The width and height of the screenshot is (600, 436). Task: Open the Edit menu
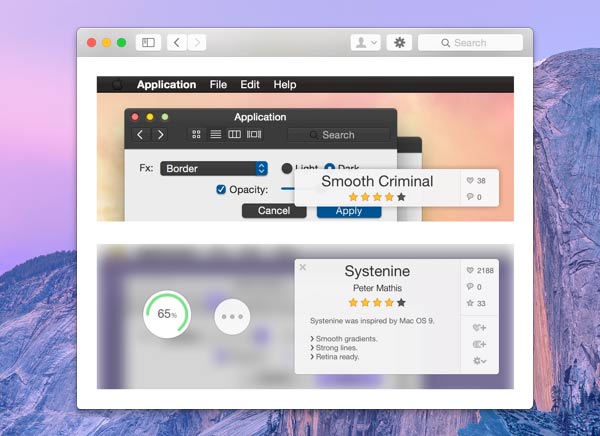click(250, 85)
